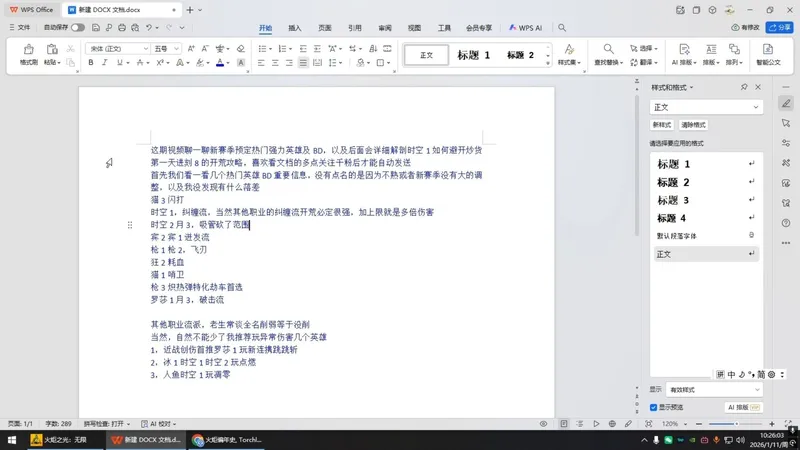Click the 清除格式 button in styles panel

click(x=693, y=125)
